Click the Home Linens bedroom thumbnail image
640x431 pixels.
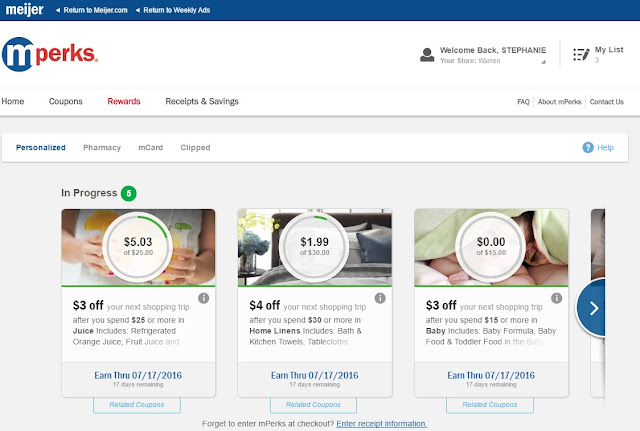[315, 247]
